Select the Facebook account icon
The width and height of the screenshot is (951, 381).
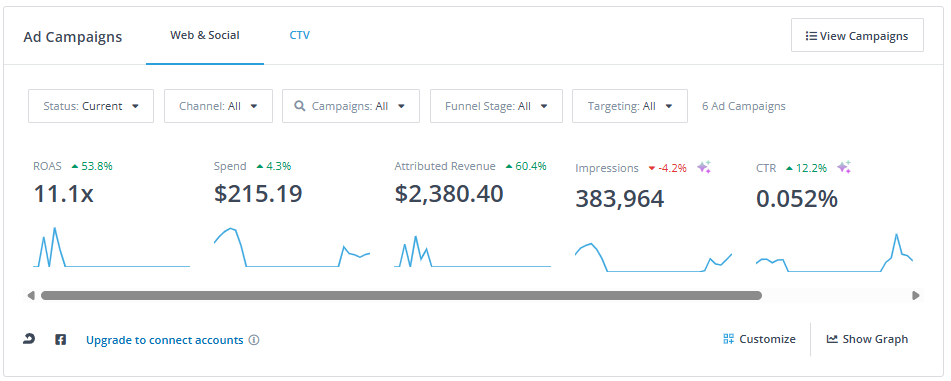coord(61,340)
